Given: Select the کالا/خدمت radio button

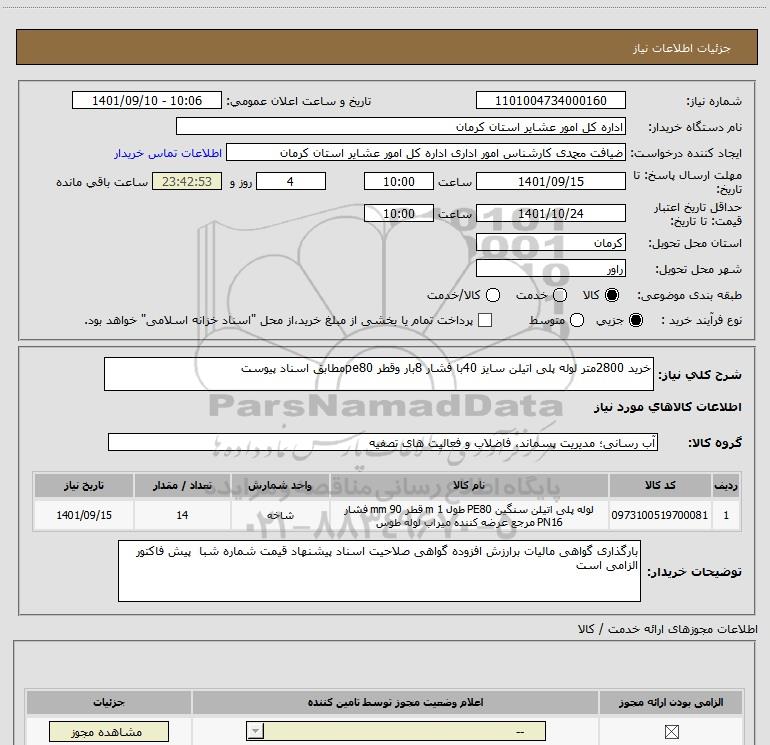Looking at the screenshot, I should (493, 295).
